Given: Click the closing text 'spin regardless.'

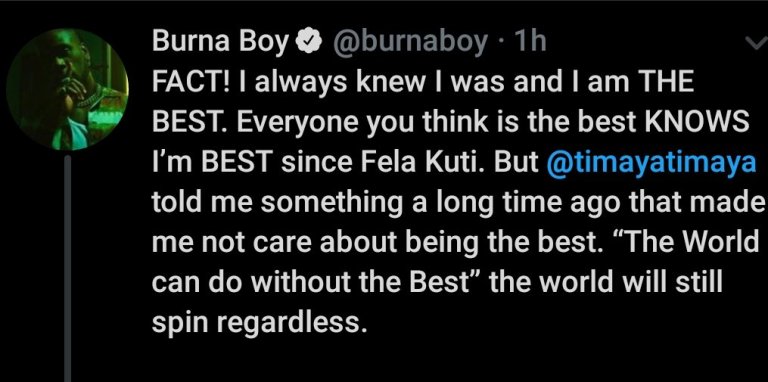Looking at the screenshot, I should coord(259,324).
